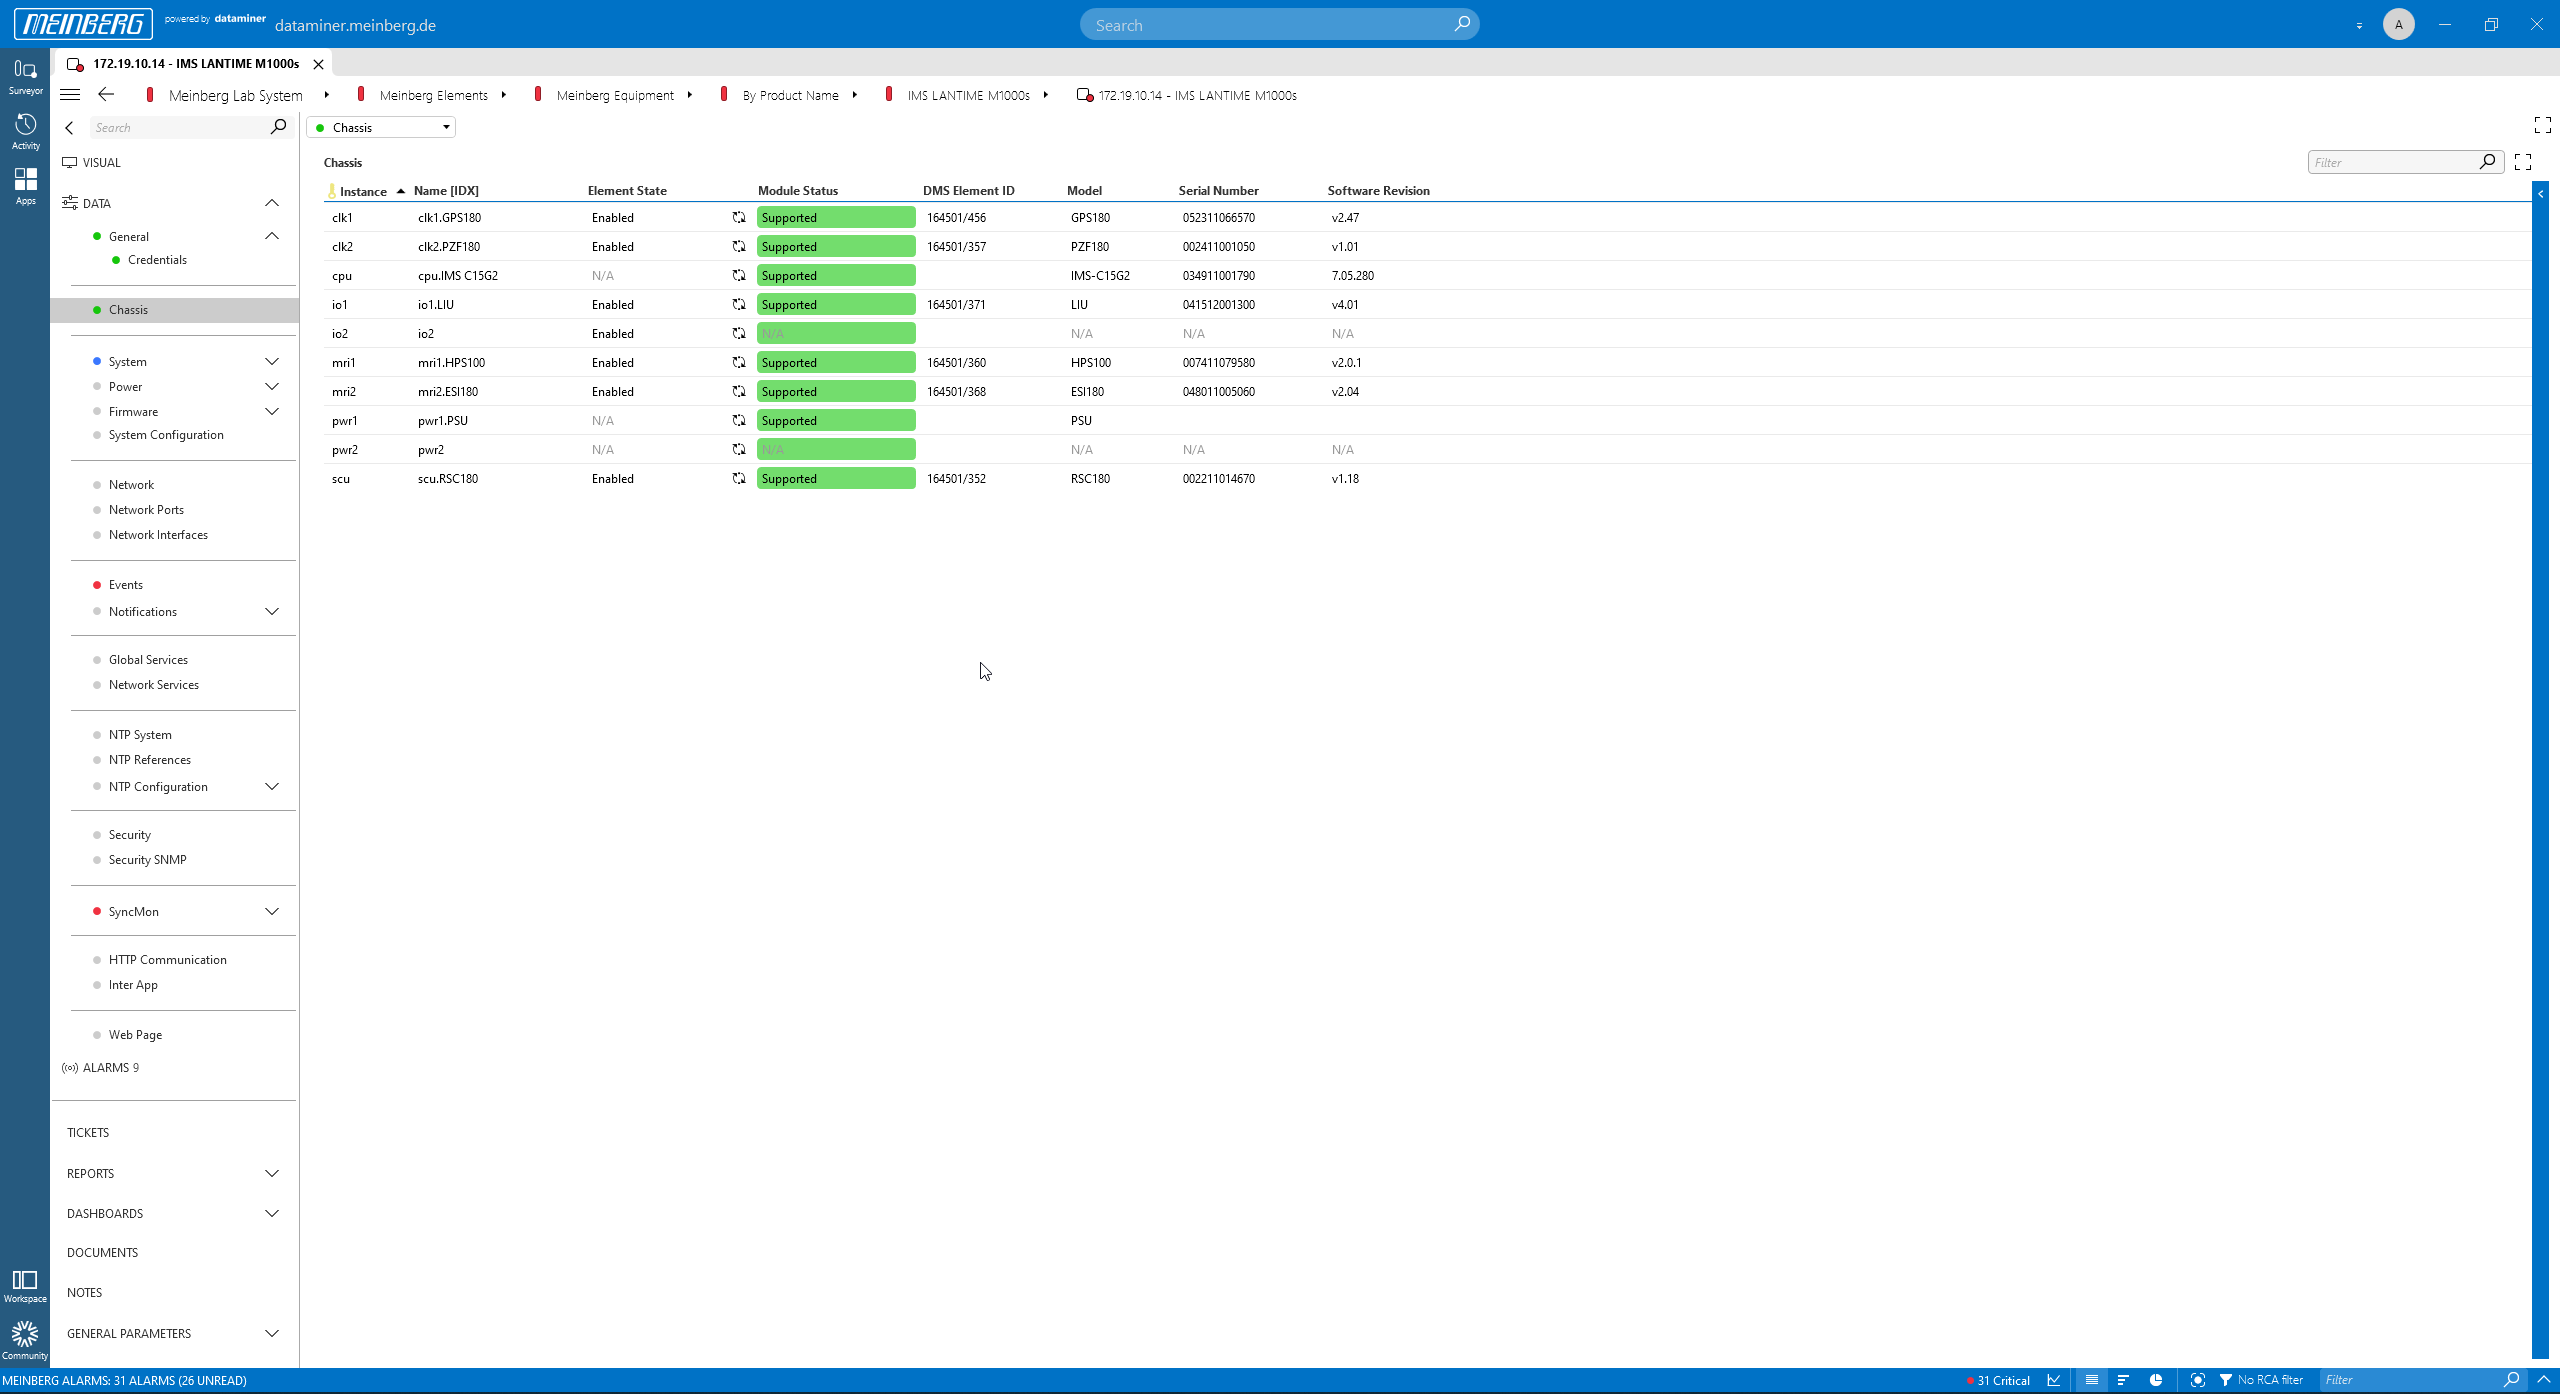
Task: Show alarm pie chart view
Action: click(x=2156, y=1380)
